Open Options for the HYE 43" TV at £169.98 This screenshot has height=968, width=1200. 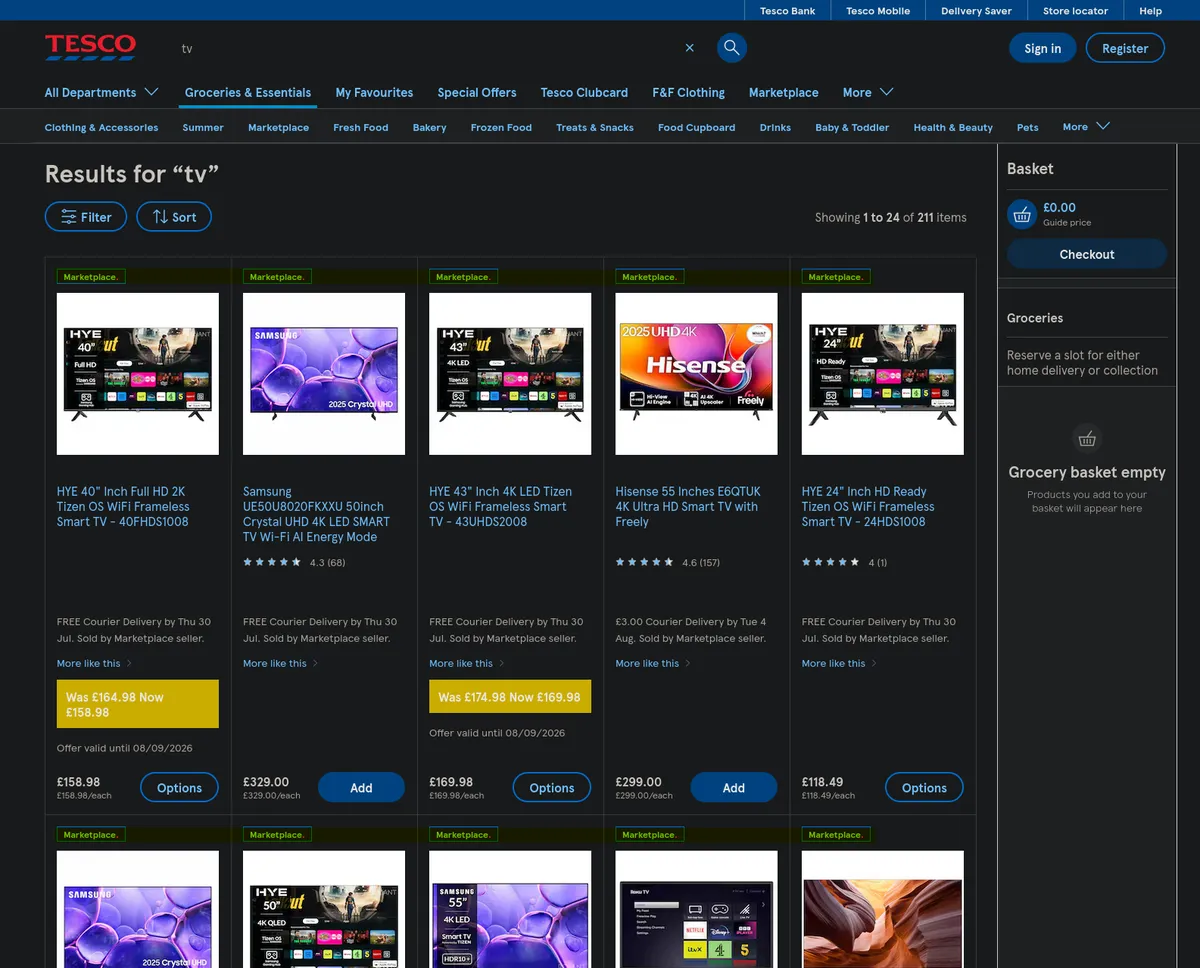click(x=551, y=788)
